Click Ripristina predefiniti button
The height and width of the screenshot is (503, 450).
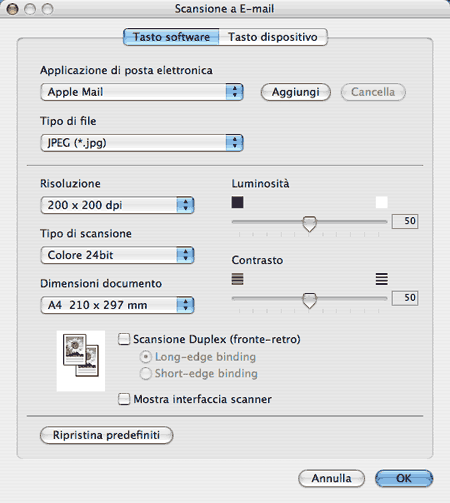tap(106, 435)
